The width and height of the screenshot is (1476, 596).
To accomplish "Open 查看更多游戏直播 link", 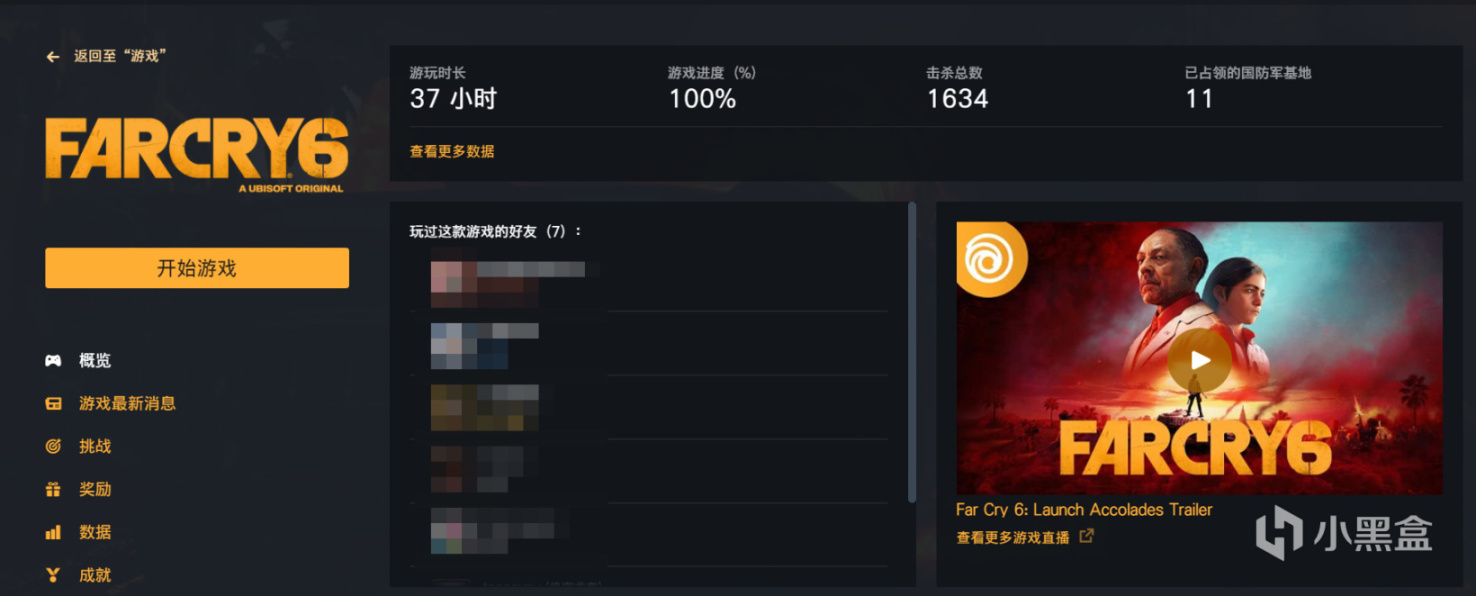I will 1013,537.
